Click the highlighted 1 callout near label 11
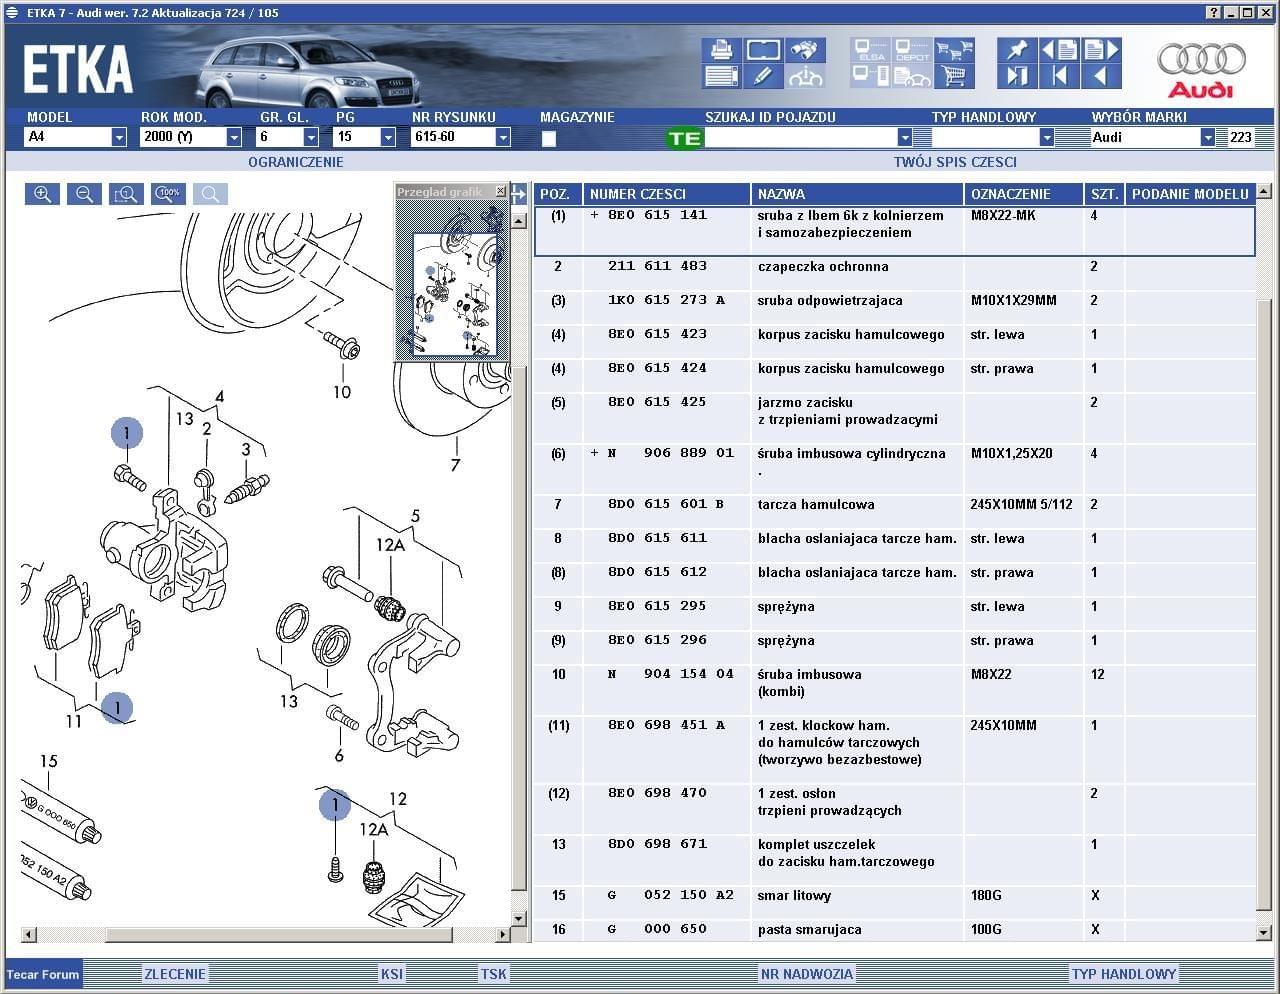 pos(117,708)
